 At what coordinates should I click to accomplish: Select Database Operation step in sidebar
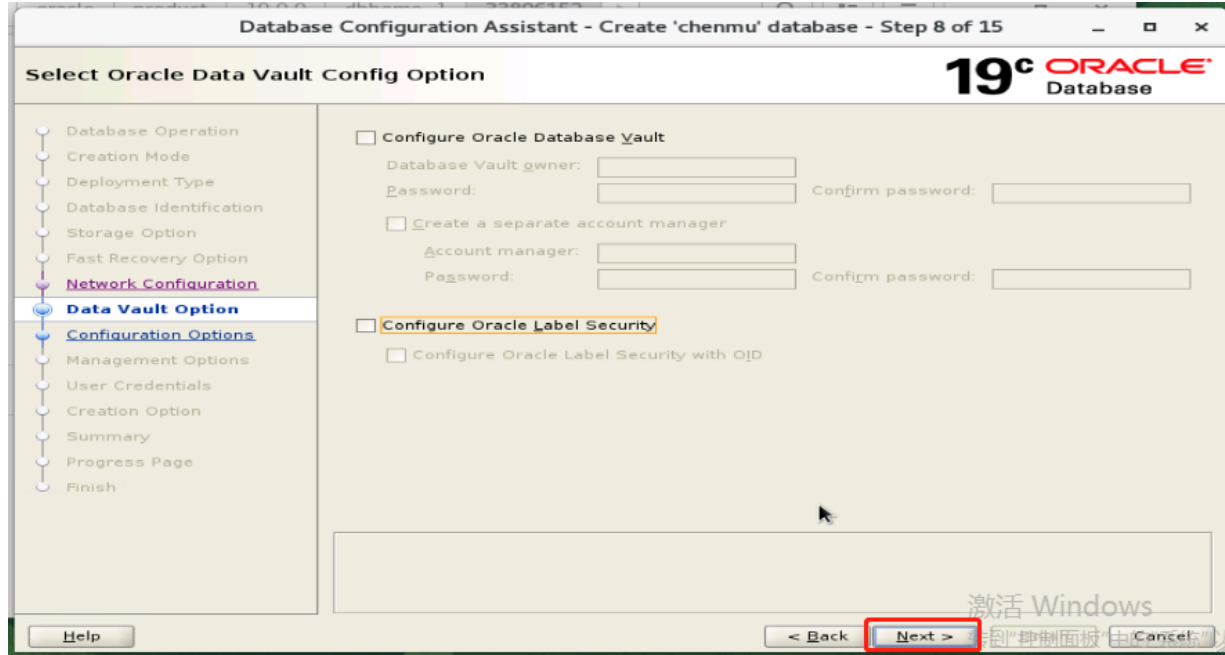point(152,131)
